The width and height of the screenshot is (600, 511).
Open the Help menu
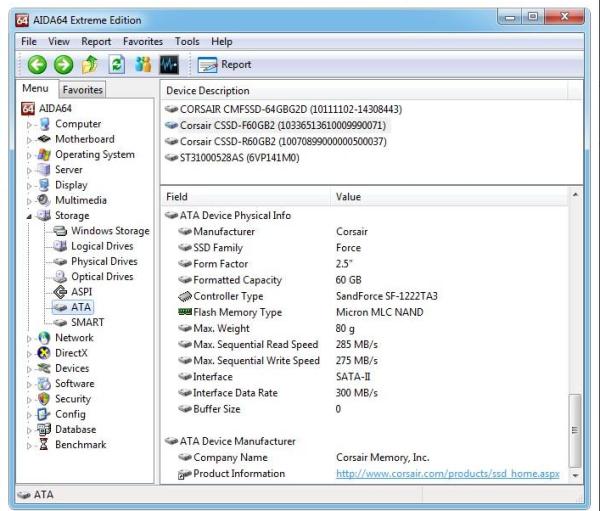(x=222, y=41)
